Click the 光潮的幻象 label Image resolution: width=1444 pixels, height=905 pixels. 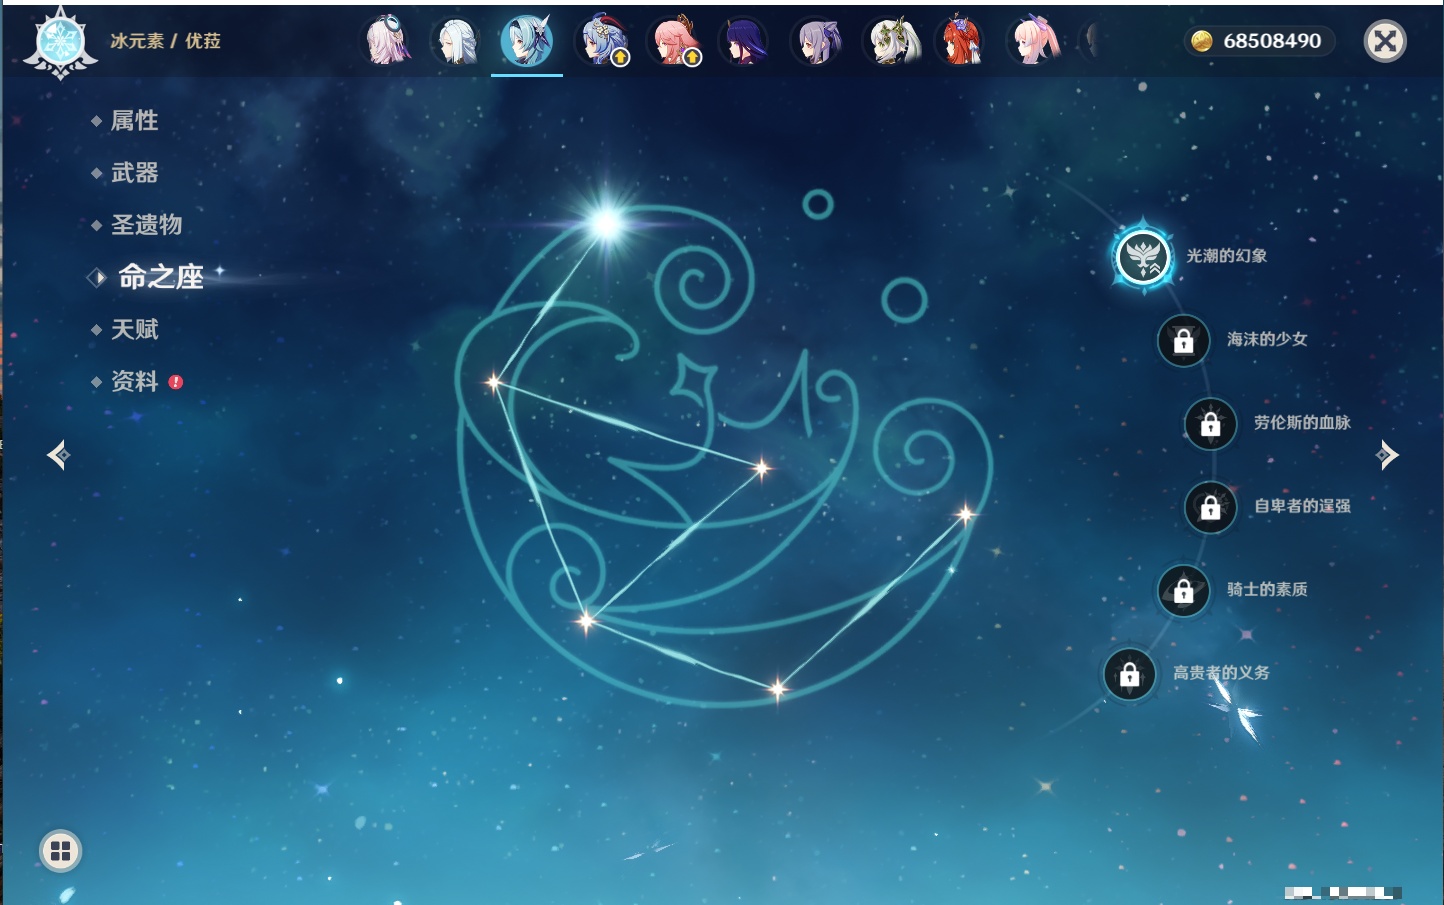tap(1226, 256)
